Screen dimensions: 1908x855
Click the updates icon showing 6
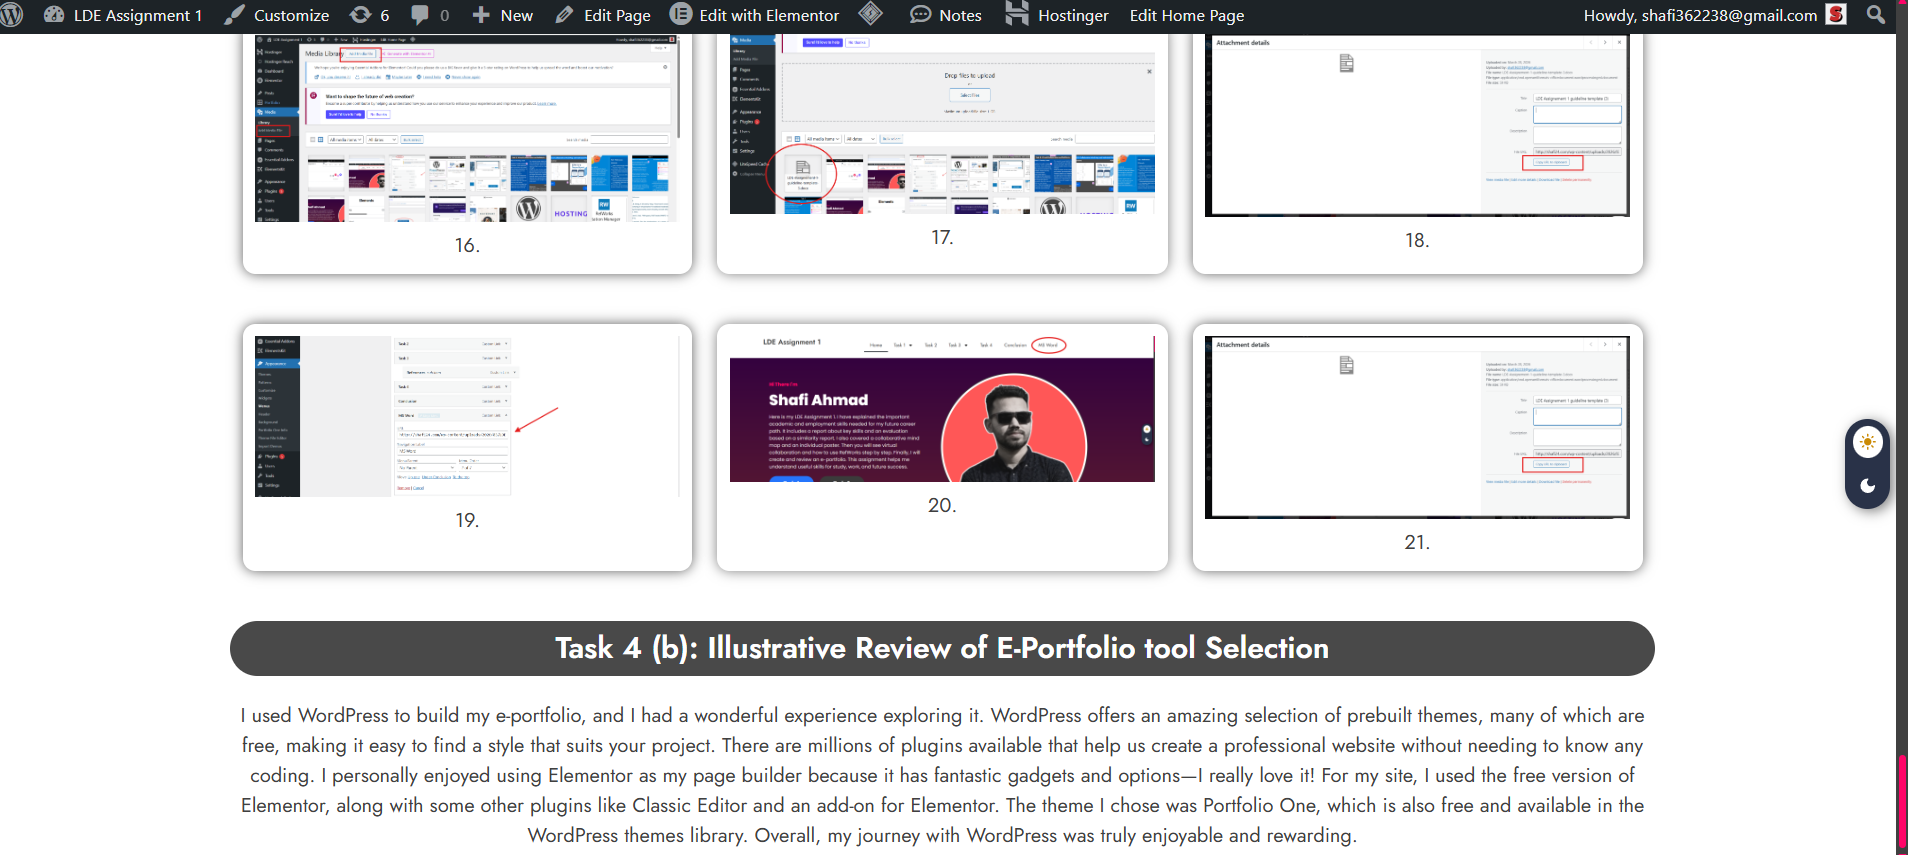(361, 15)
